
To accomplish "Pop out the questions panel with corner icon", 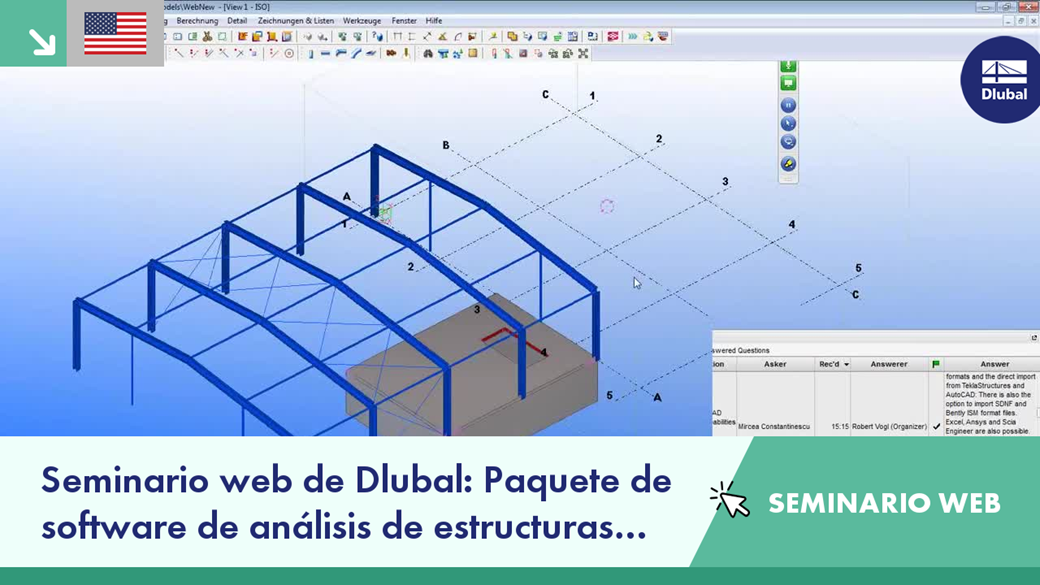I will pos(1034,338).
